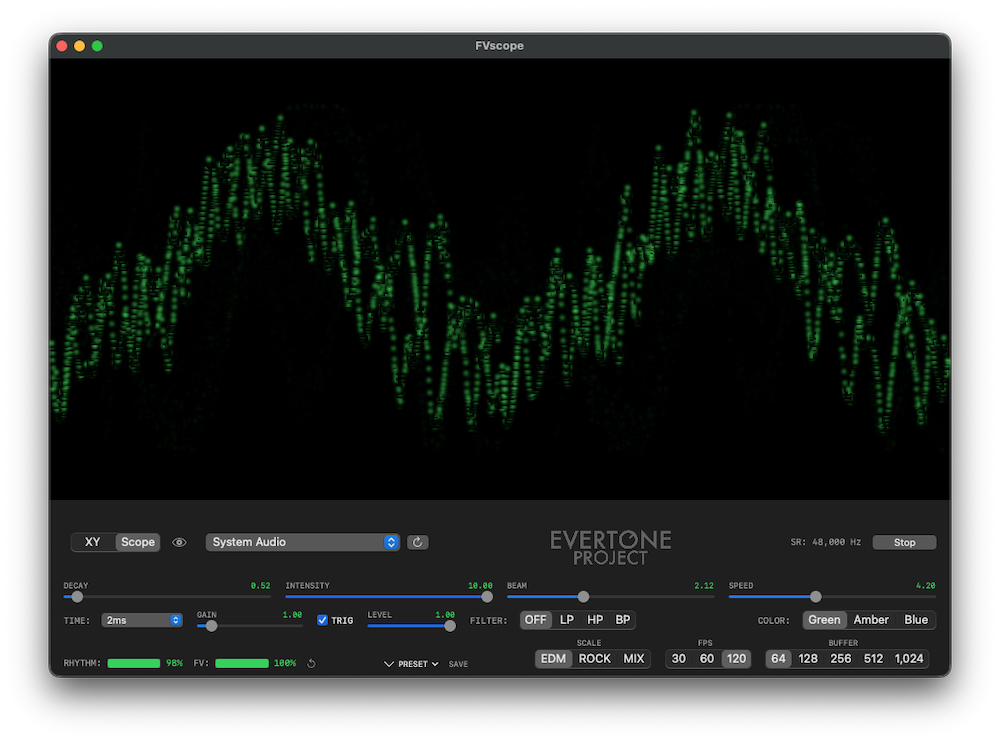This screenshot has height=742, width=1000.
Task: Switch to XY display mode
Action: coord(93,542)
